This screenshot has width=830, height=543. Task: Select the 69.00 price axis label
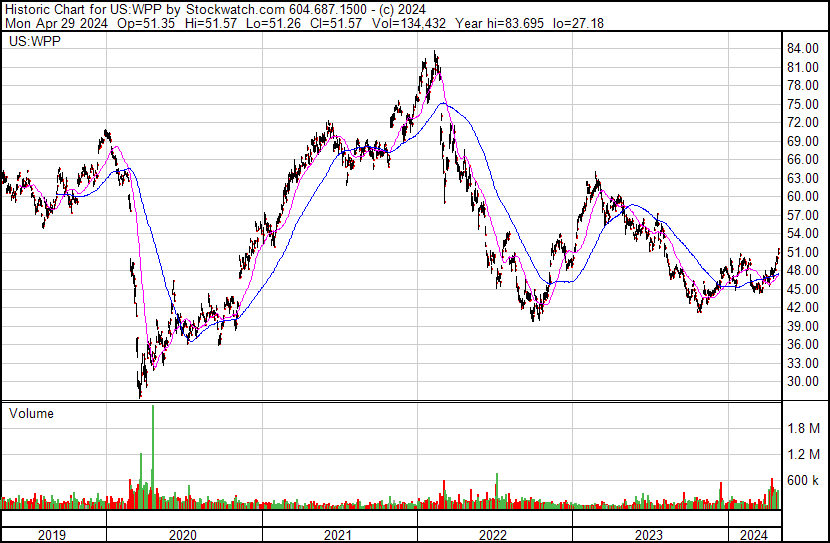tap(803, 141)
